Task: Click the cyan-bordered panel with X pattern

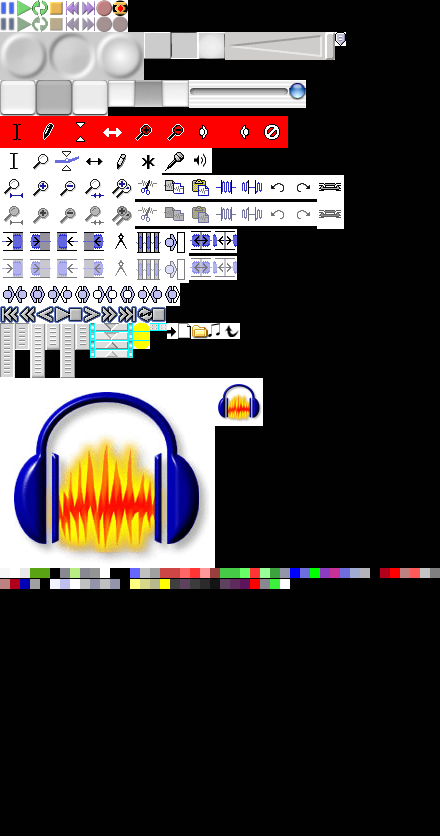Action: pyautogui.click(x=111, y=340)
